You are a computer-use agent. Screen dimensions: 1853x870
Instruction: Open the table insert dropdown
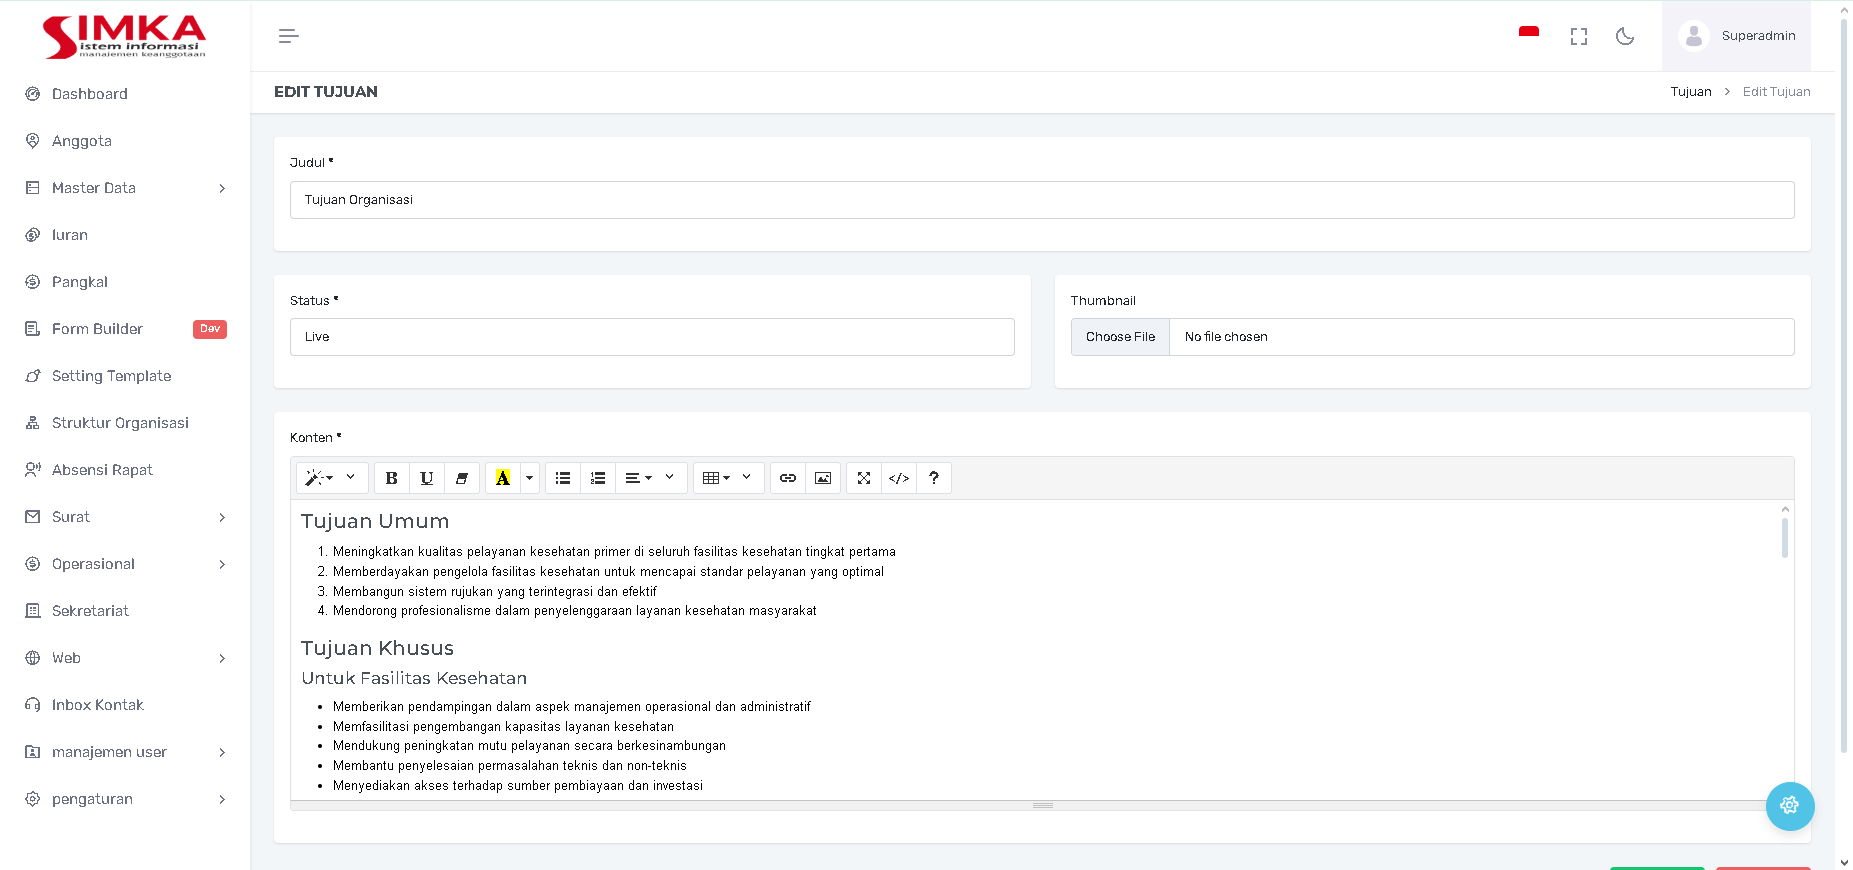(728, 478)
